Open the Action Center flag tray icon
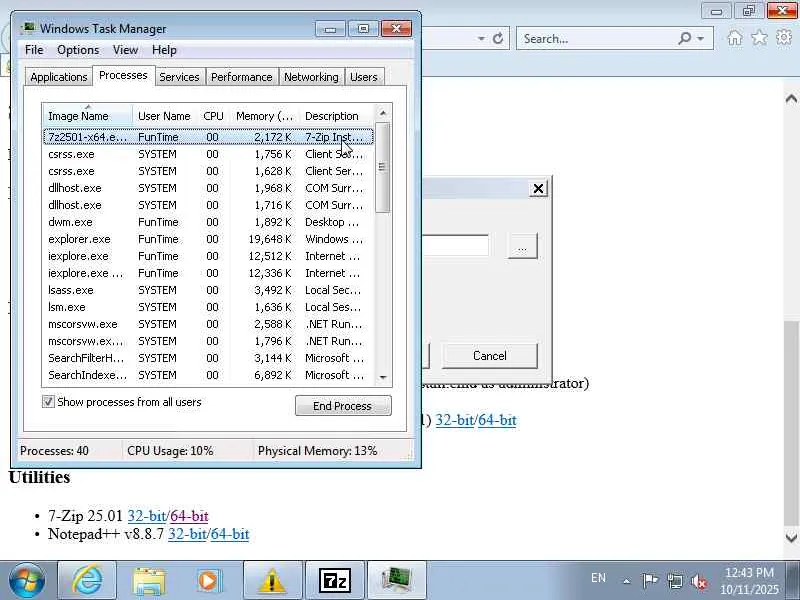800x600 pixels. 650,580
